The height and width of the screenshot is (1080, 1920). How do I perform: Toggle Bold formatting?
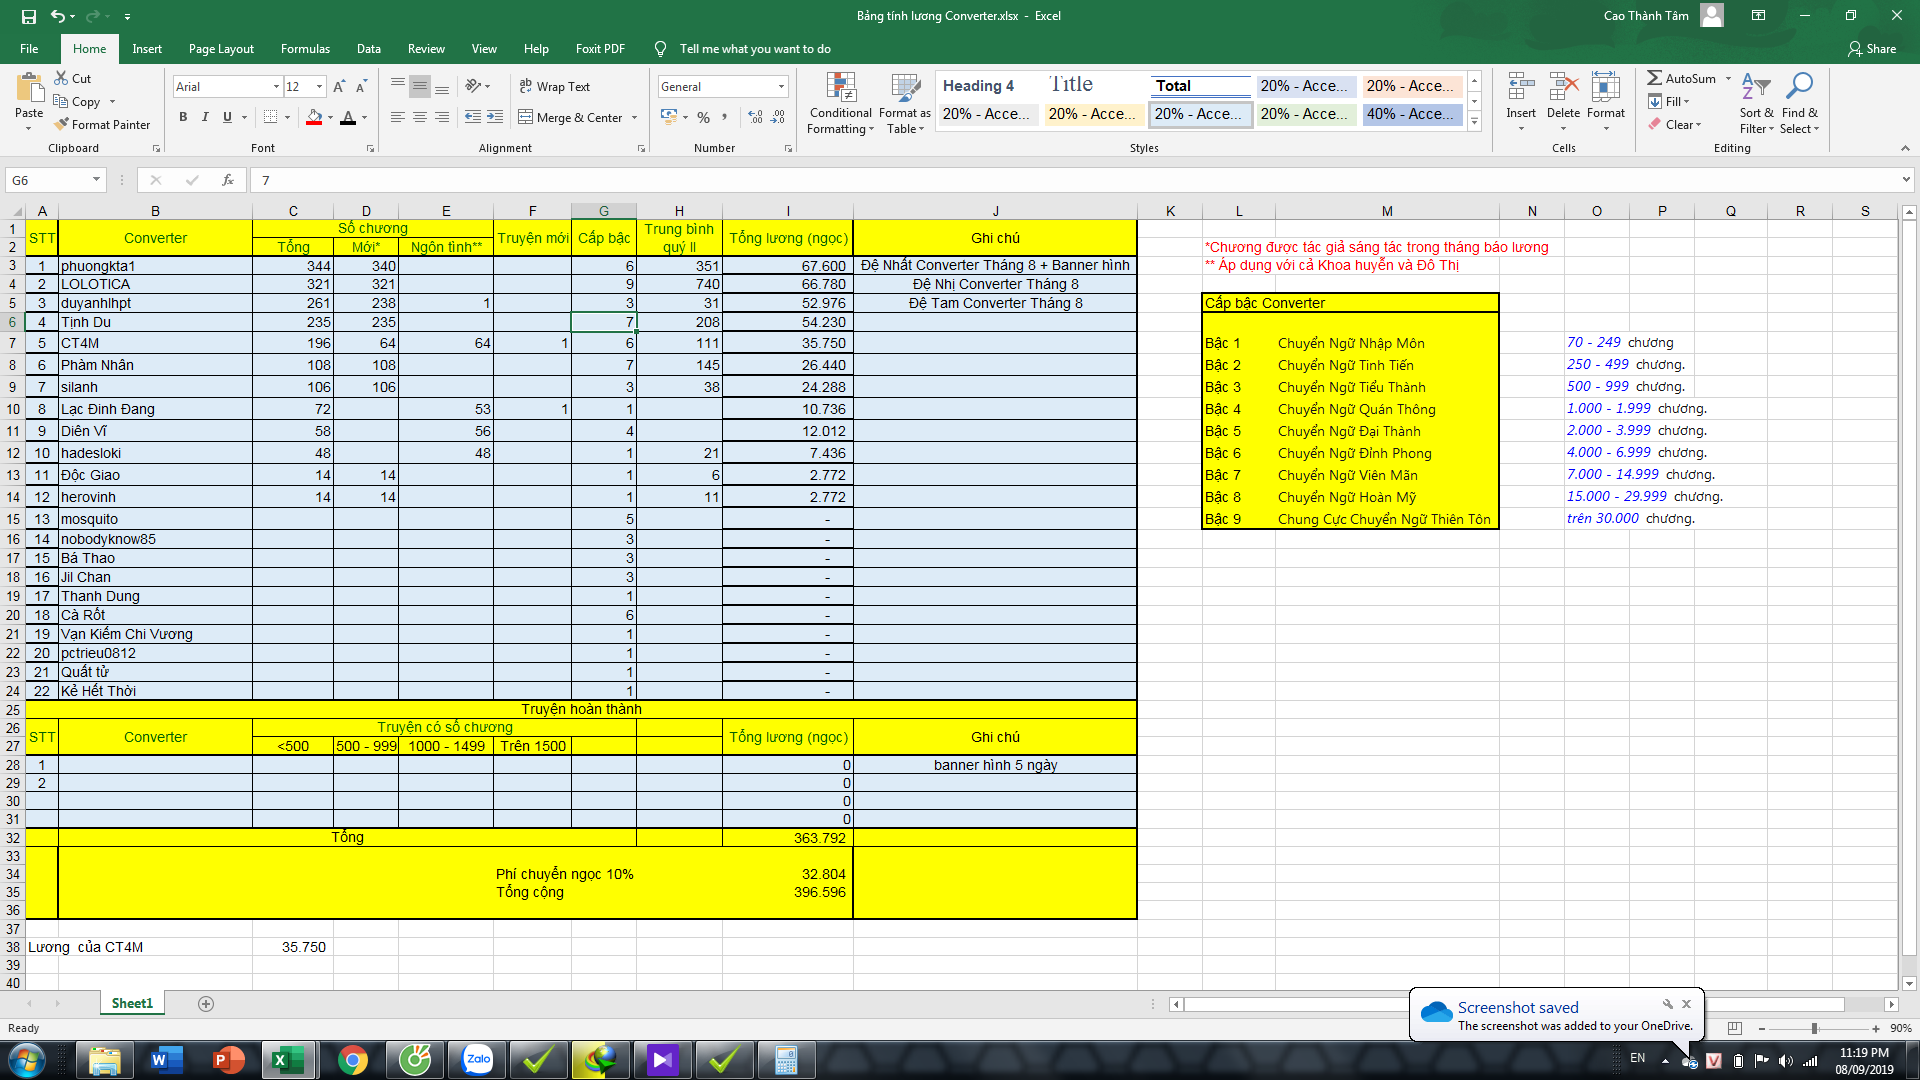(x=183, y=118)
